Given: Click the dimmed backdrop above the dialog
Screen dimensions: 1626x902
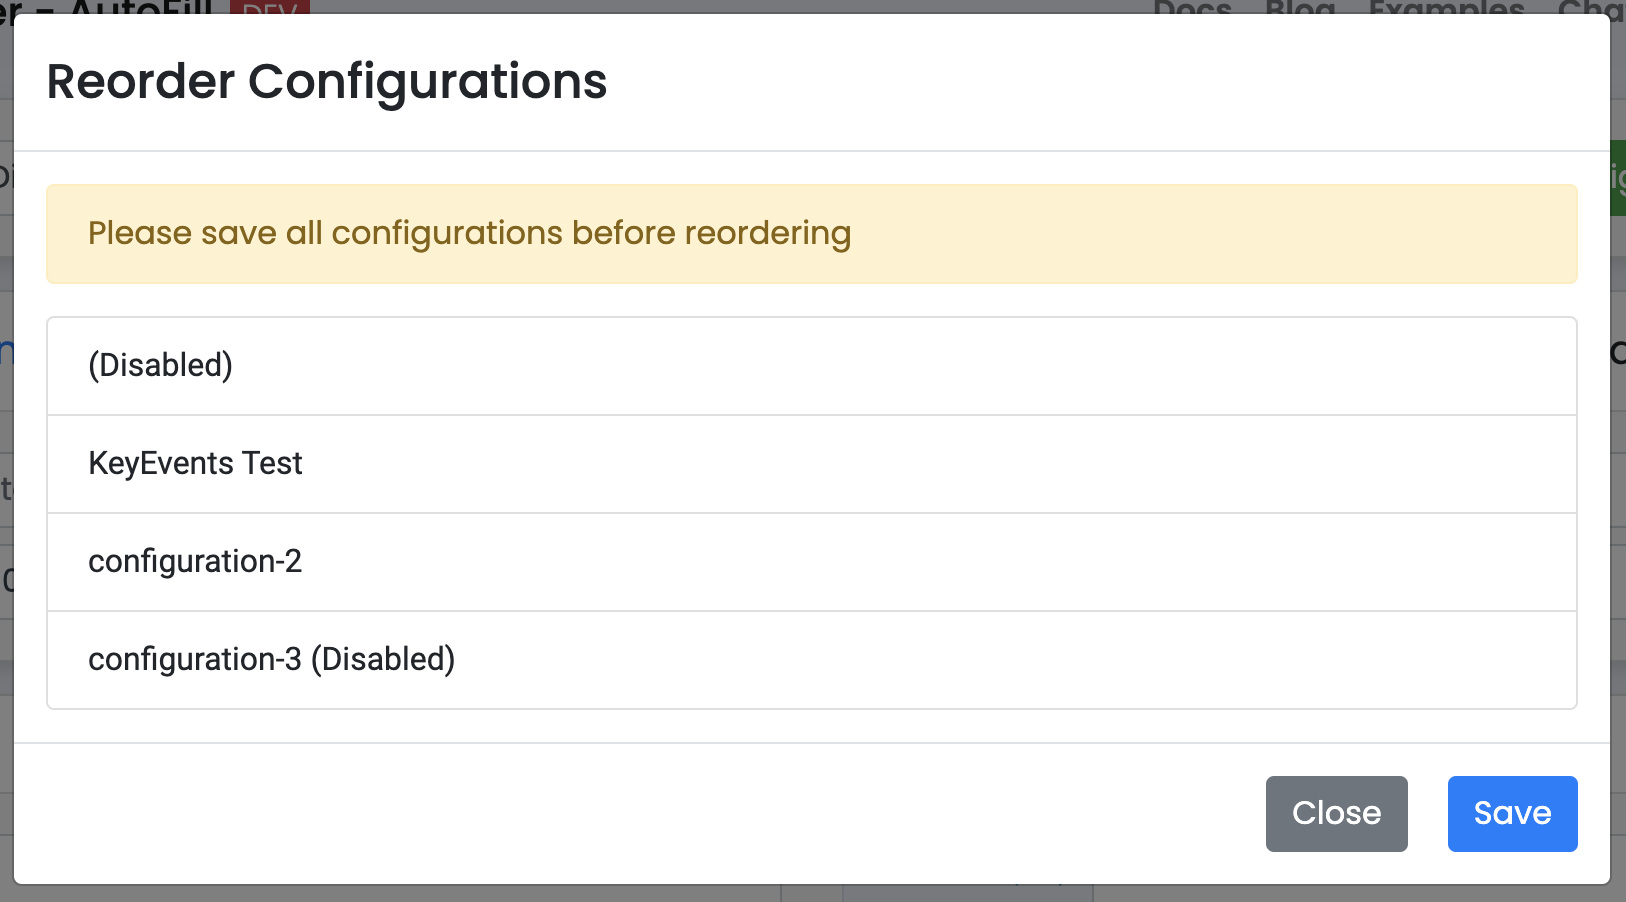Looking at the screenshot, I should click(800, 10).
